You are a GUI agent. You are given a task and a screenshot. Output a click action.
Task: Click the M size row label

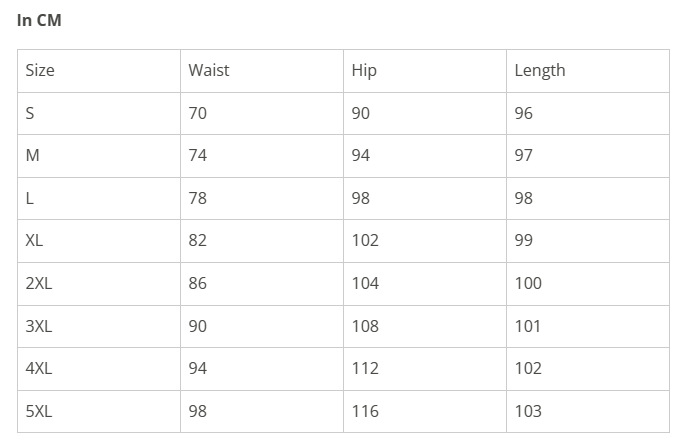pos(33,155)
